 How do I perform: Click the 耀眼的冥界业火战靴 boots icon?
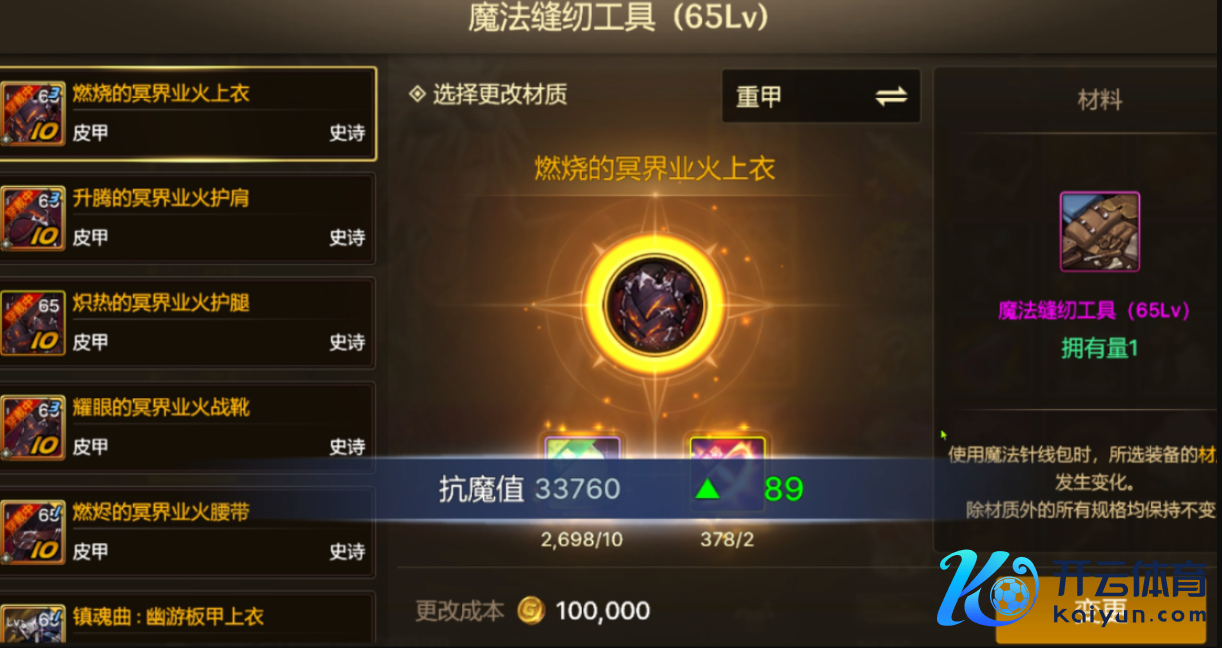point(33,428)
